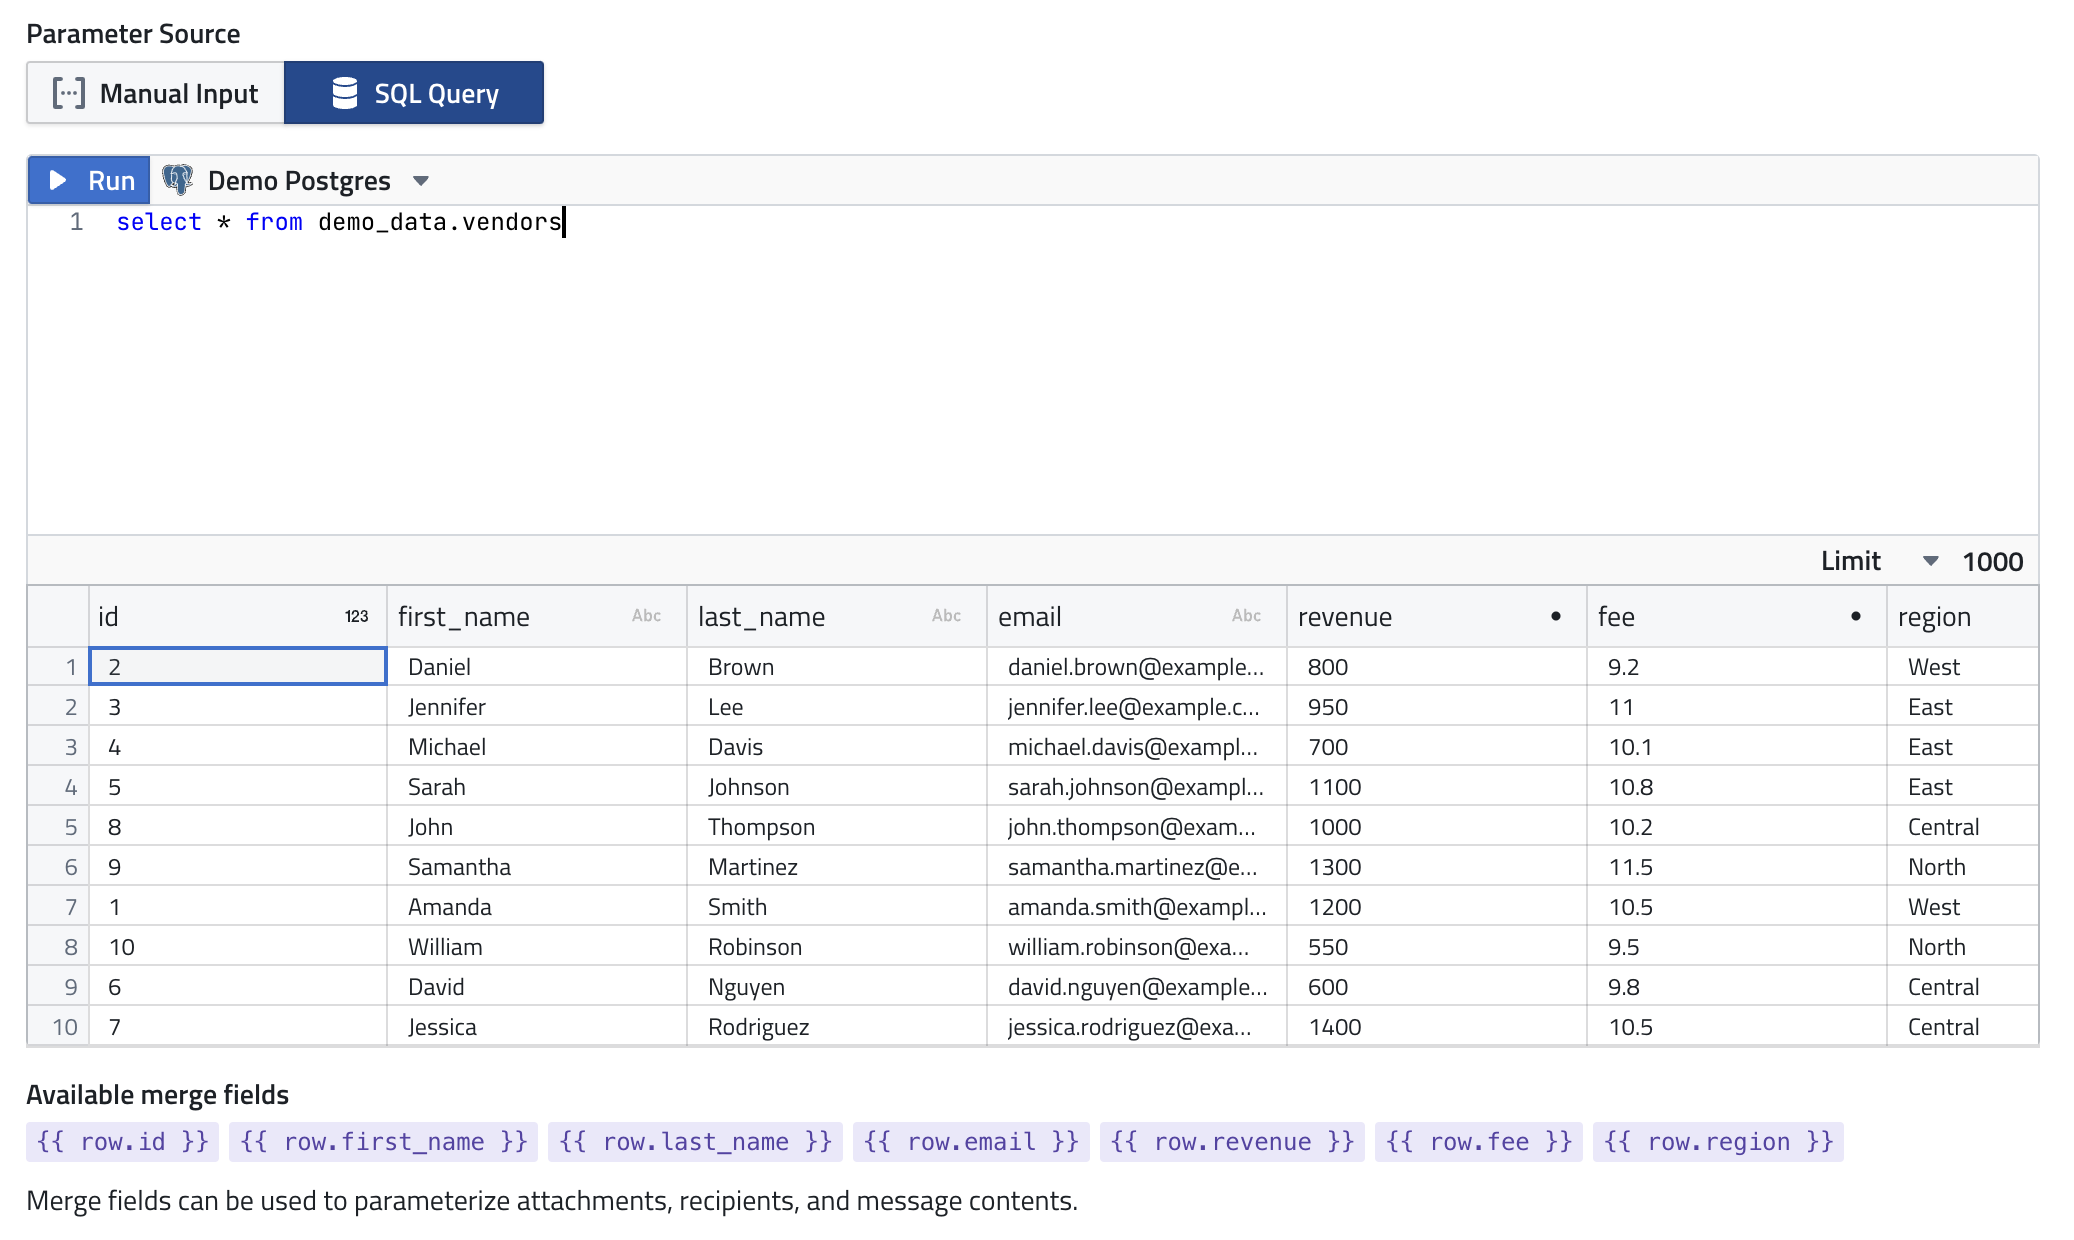Click the first_name column Abc type icon

646,616
